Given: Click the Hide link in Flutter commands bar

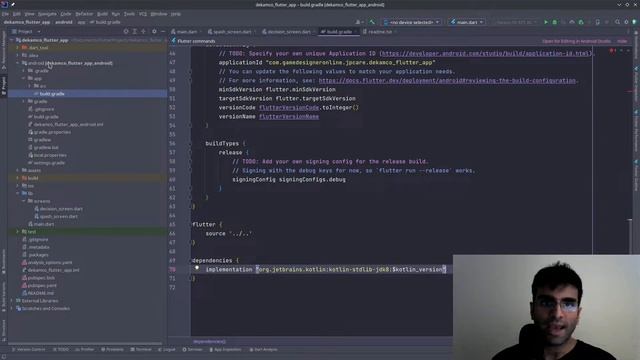Looking at the screenshot, I should [x=622, y=41].
